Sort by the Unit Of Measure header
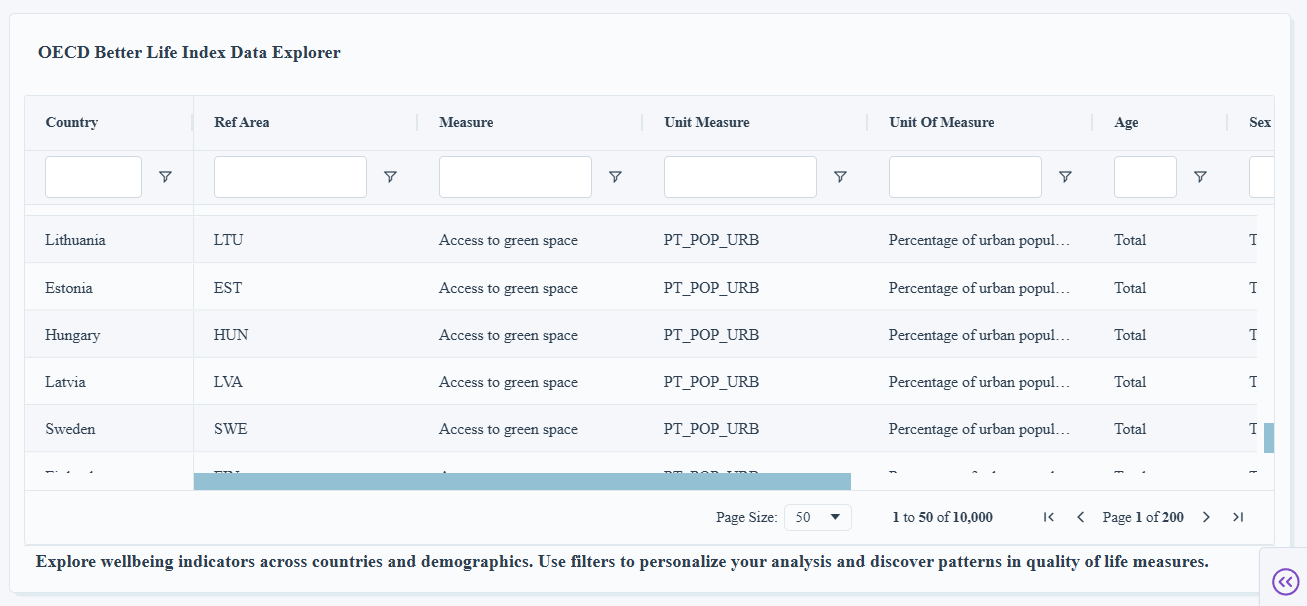This screenshot has width=1307, height=606. (x=941, y=123)
